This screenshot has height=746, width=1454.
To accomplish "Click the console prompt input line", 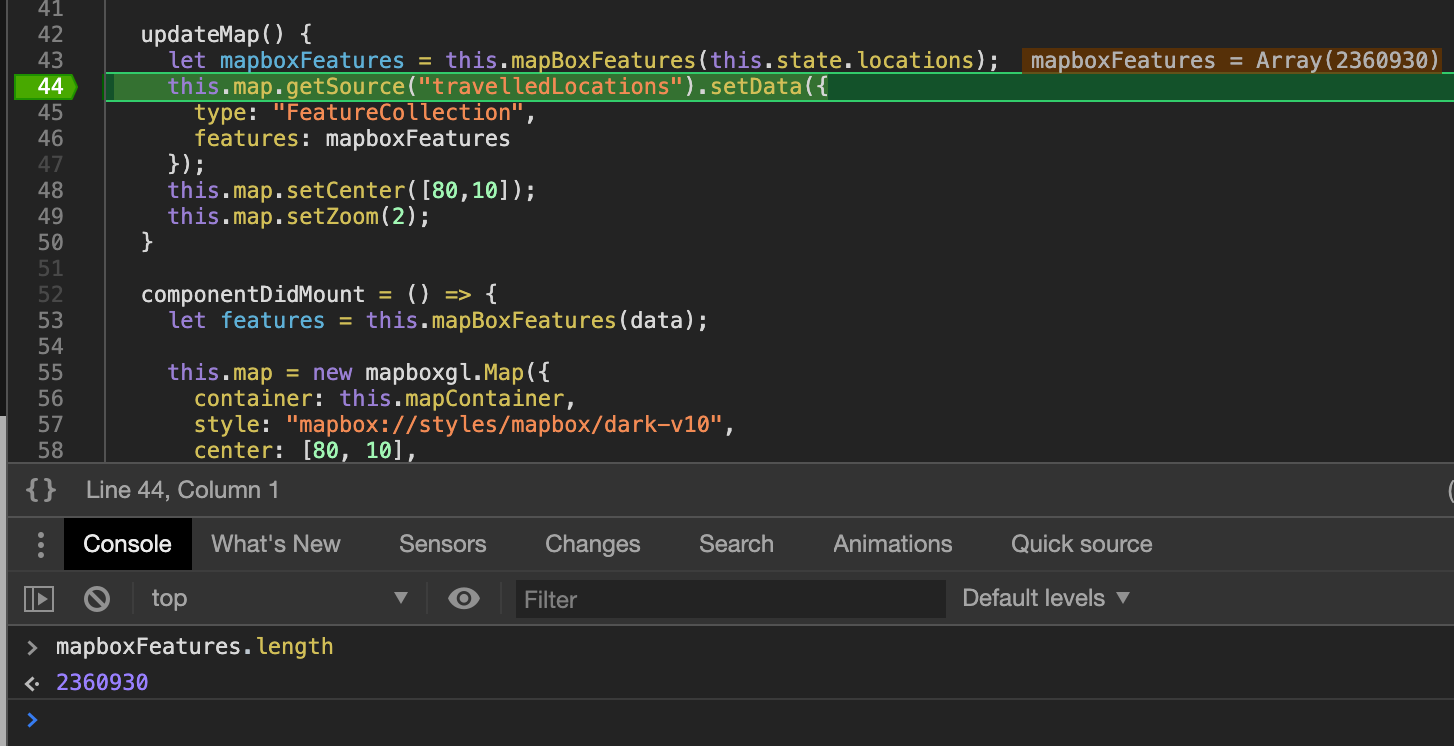I will point(700,720).
